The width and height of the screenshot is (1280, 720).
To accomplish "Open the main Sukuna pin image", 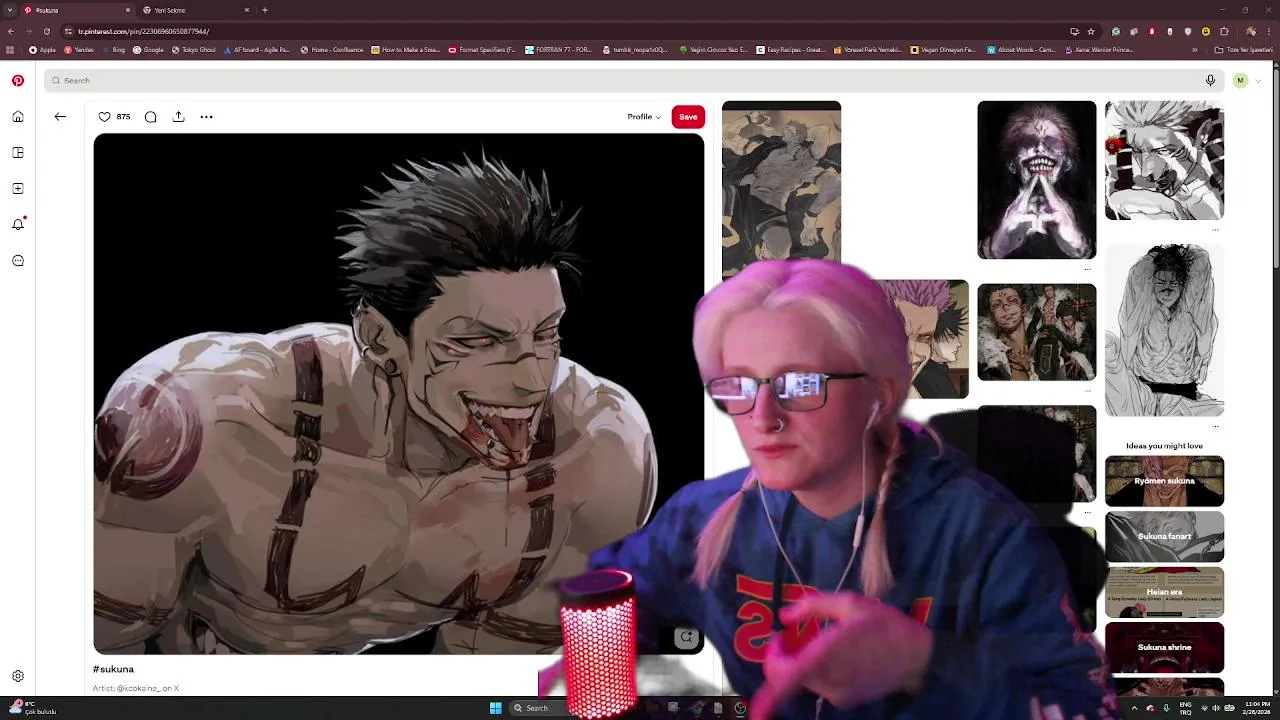I will point(398,394).
